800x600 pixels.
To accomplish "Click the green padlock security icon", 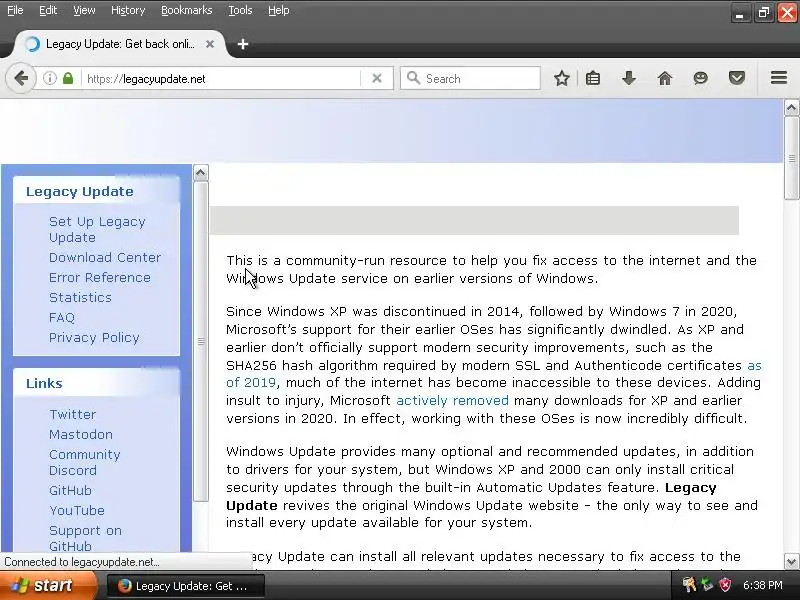I will [68, 79].
